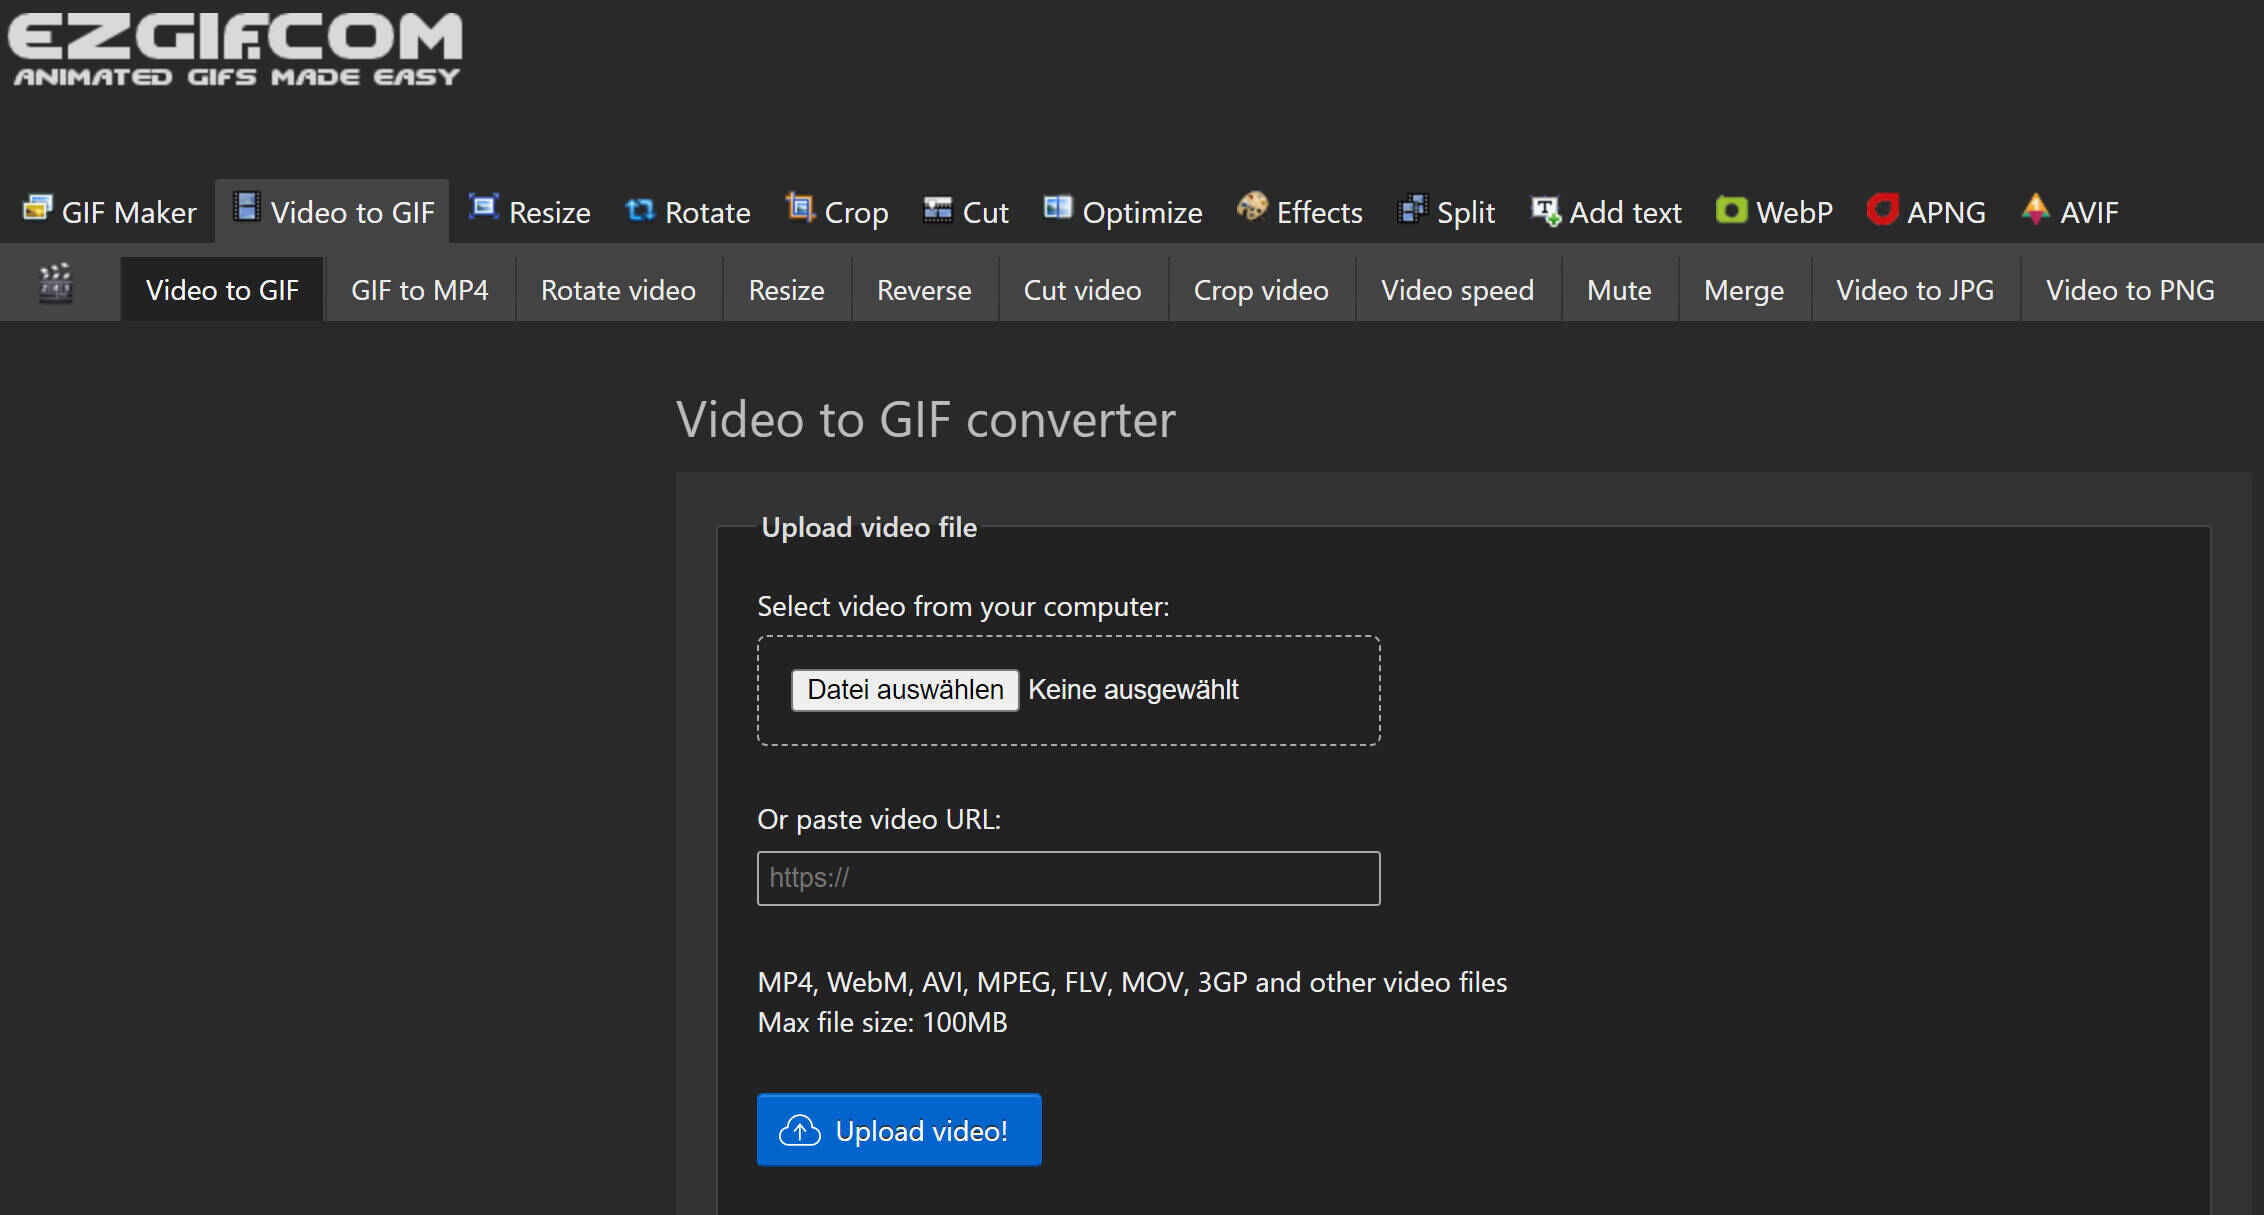Open the Cut video tab
This screenshot has width=2264, height=1215.
tap(1082, 290)
